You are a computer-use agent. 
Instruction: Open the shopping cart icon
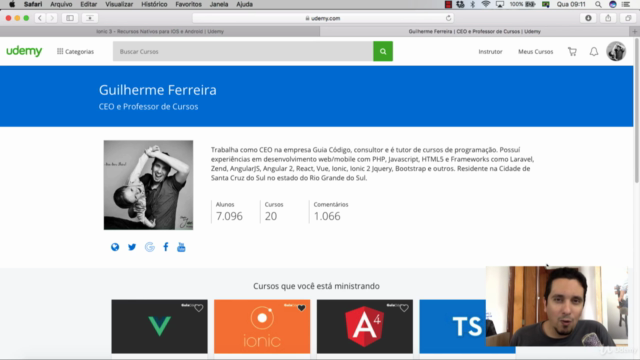572,51
